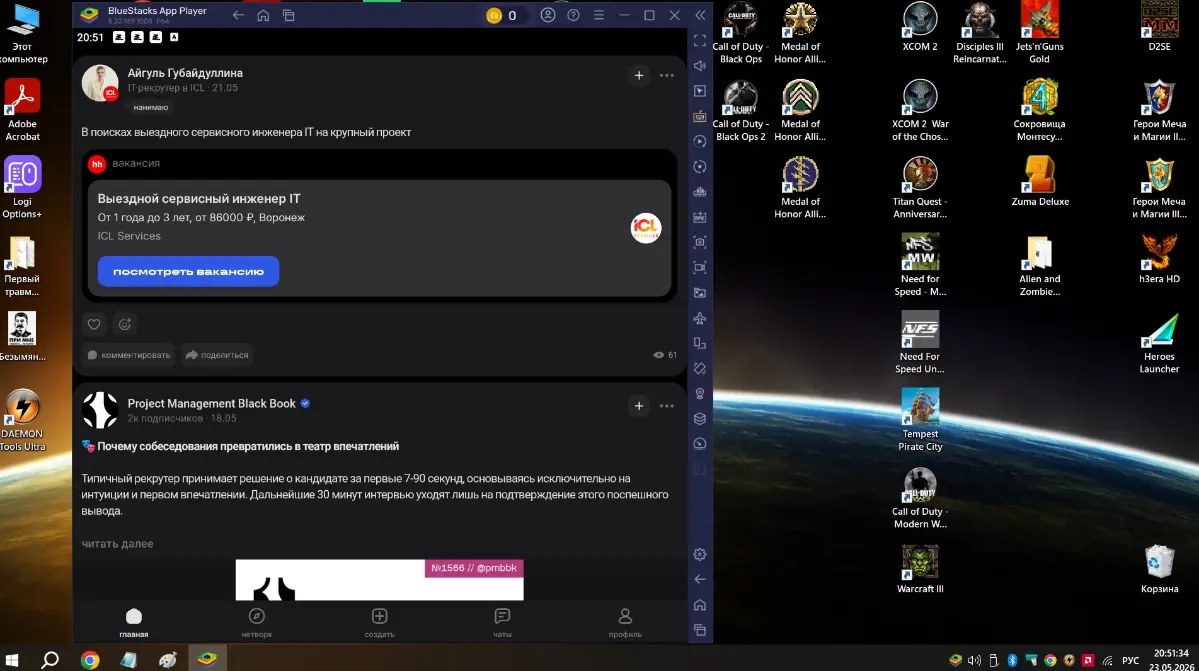Open DAEMON Tools Ultra desktop shortcut
The height and width of the screenshot is (671, 1199).
[22, 420]
